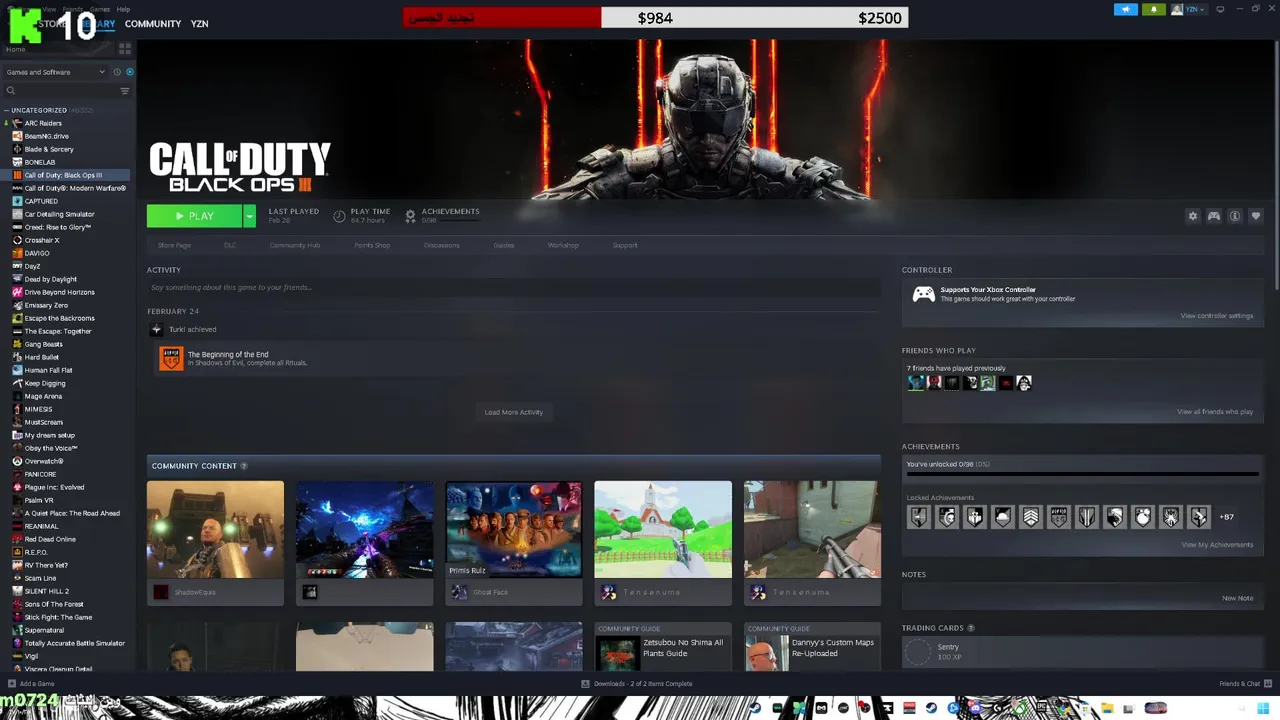Enter Big Picture mode via monitor icon
1280x720 pixels.
[x=1220, y=10]
